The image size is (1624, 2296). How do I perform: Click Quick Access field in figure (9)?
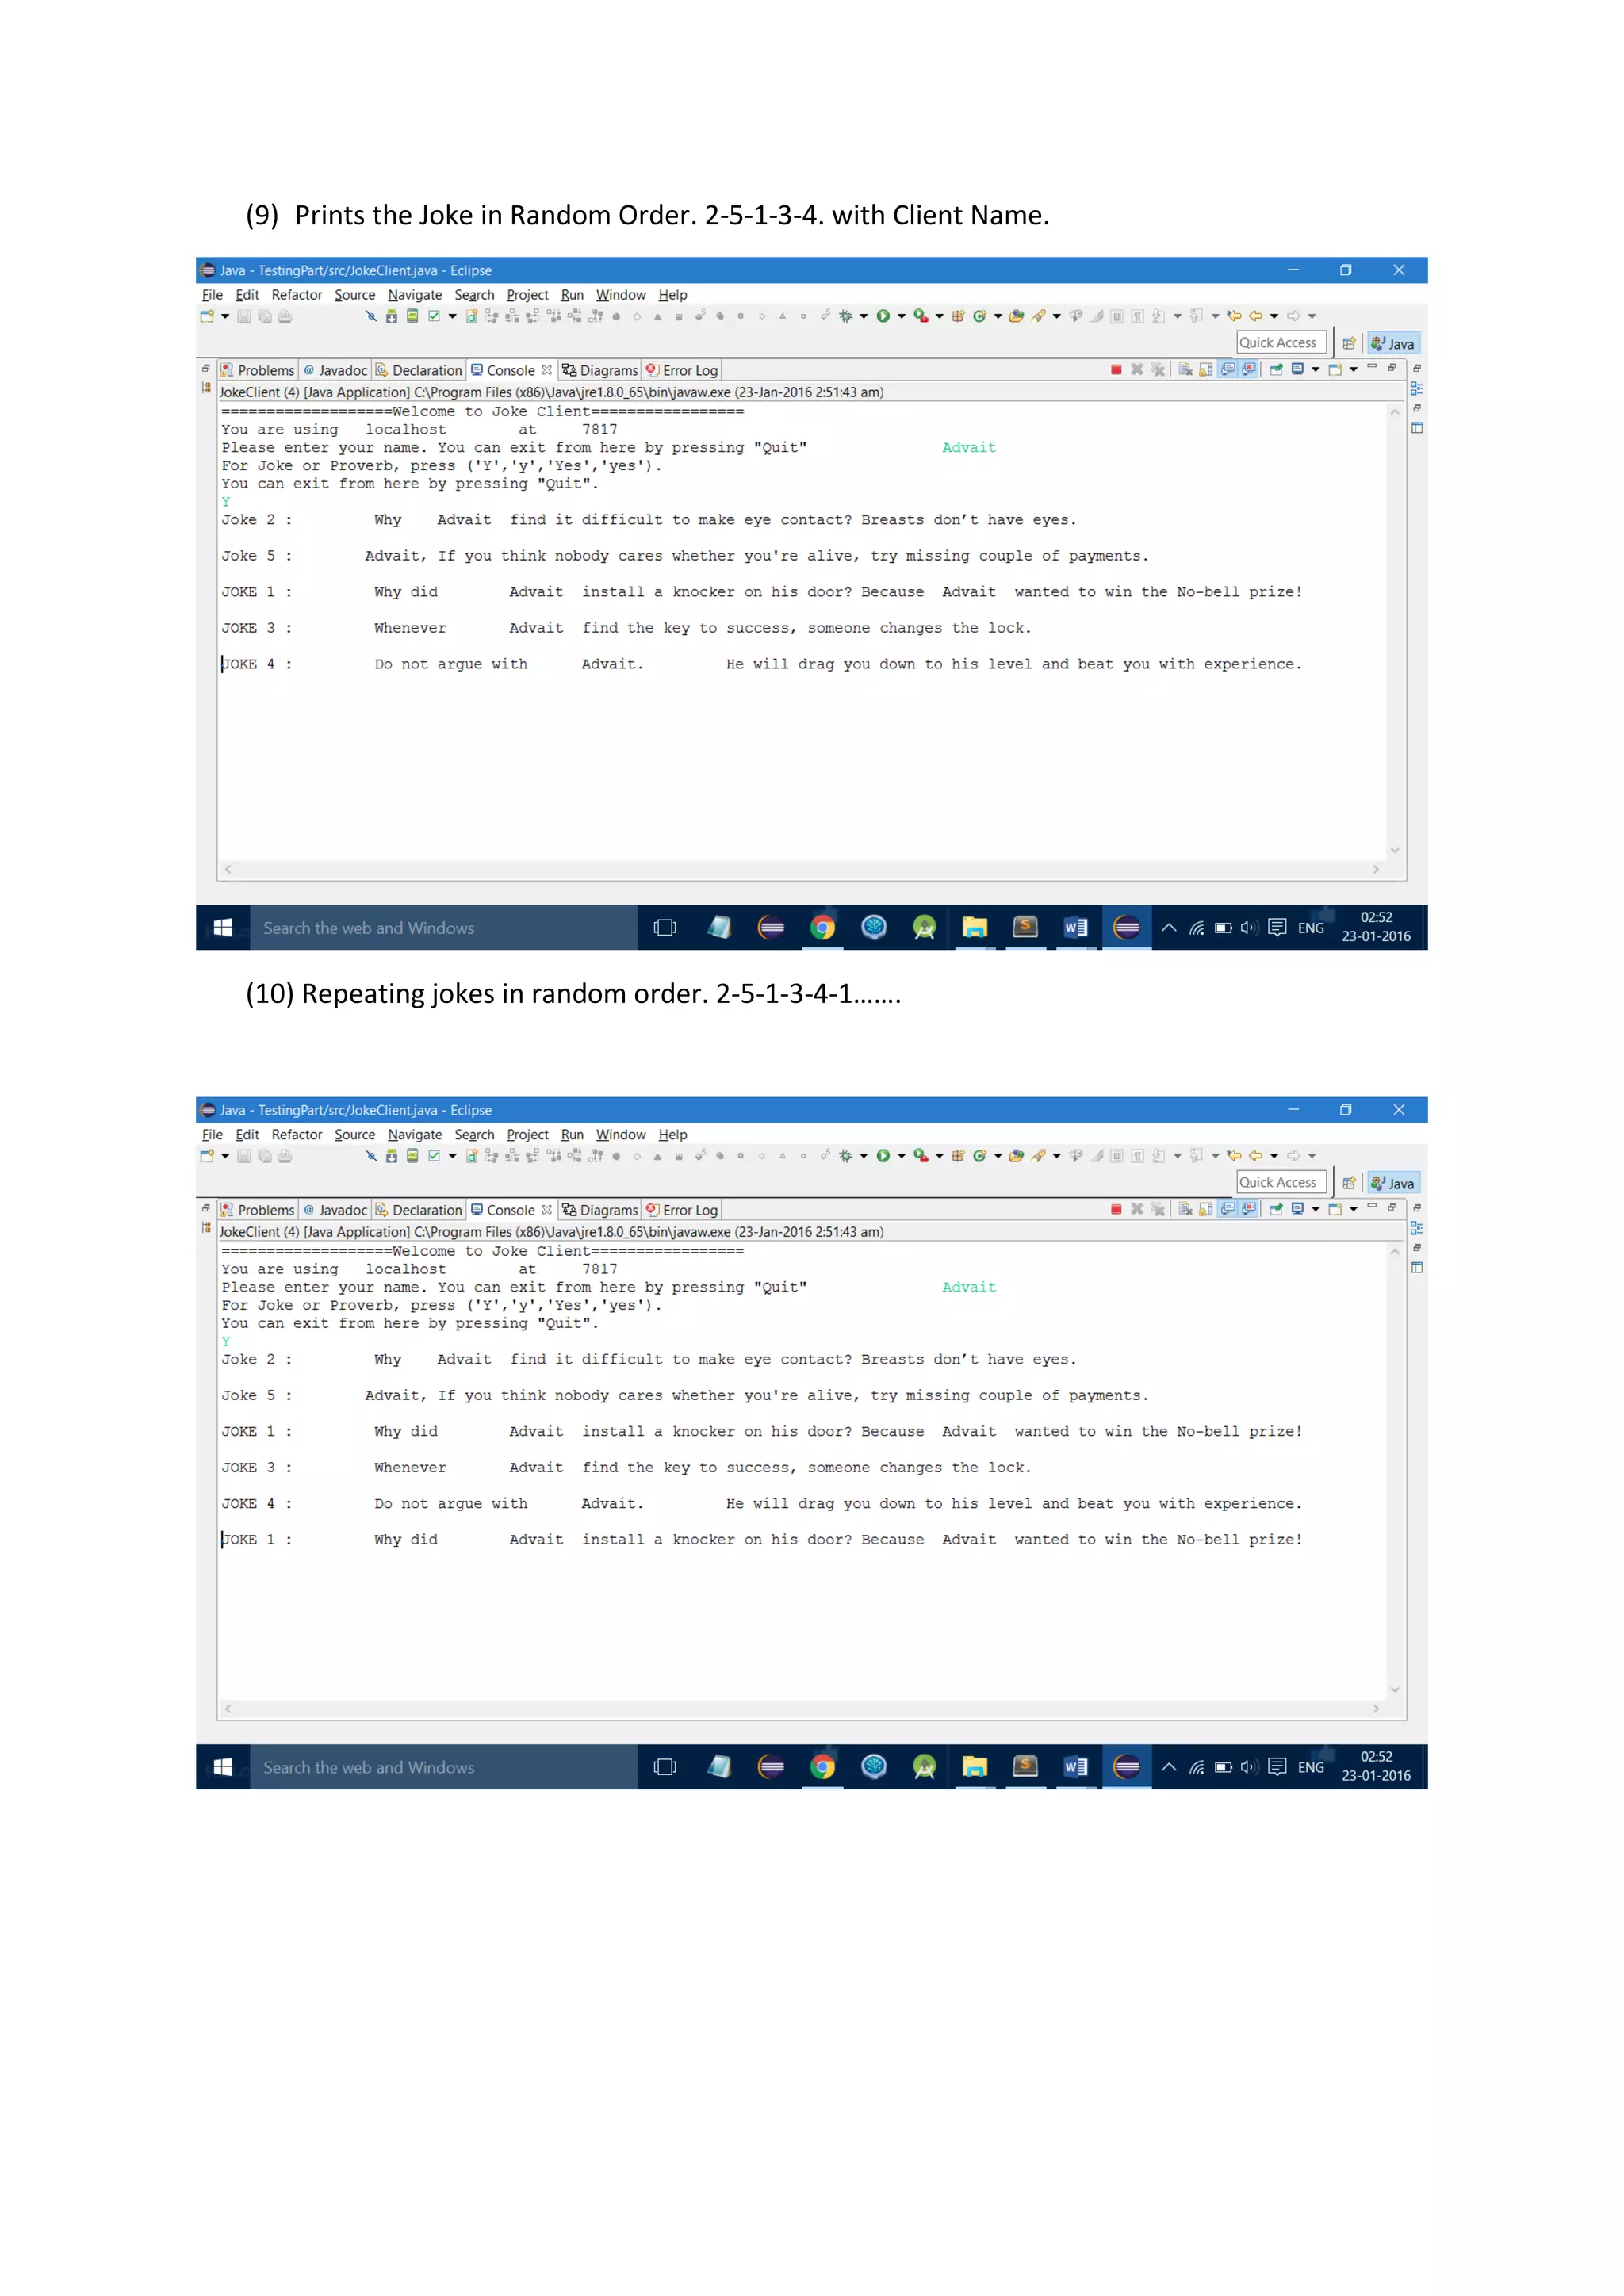1281,343
